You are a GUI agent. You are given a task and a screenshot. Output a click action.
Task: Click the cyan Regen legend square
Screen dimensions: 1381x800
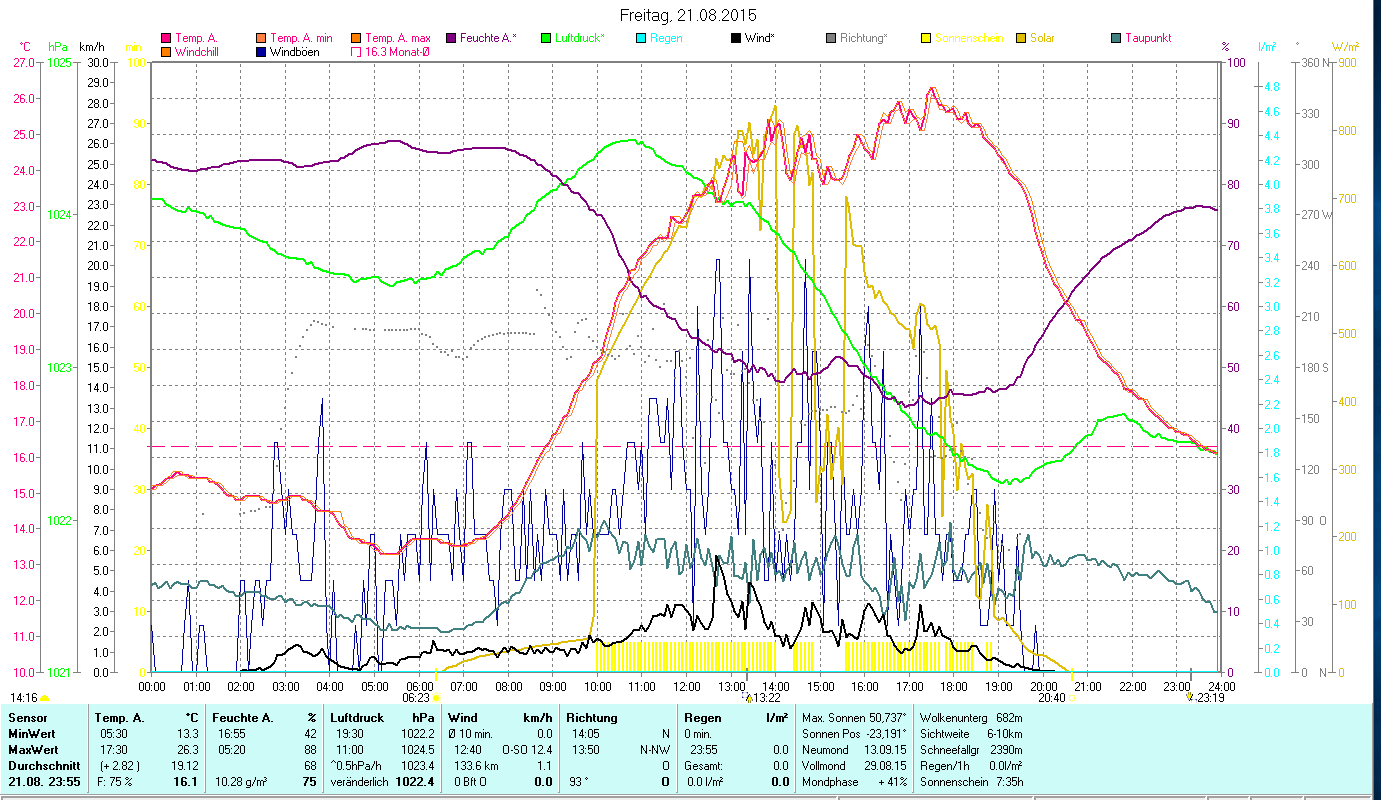click(641, 38)
